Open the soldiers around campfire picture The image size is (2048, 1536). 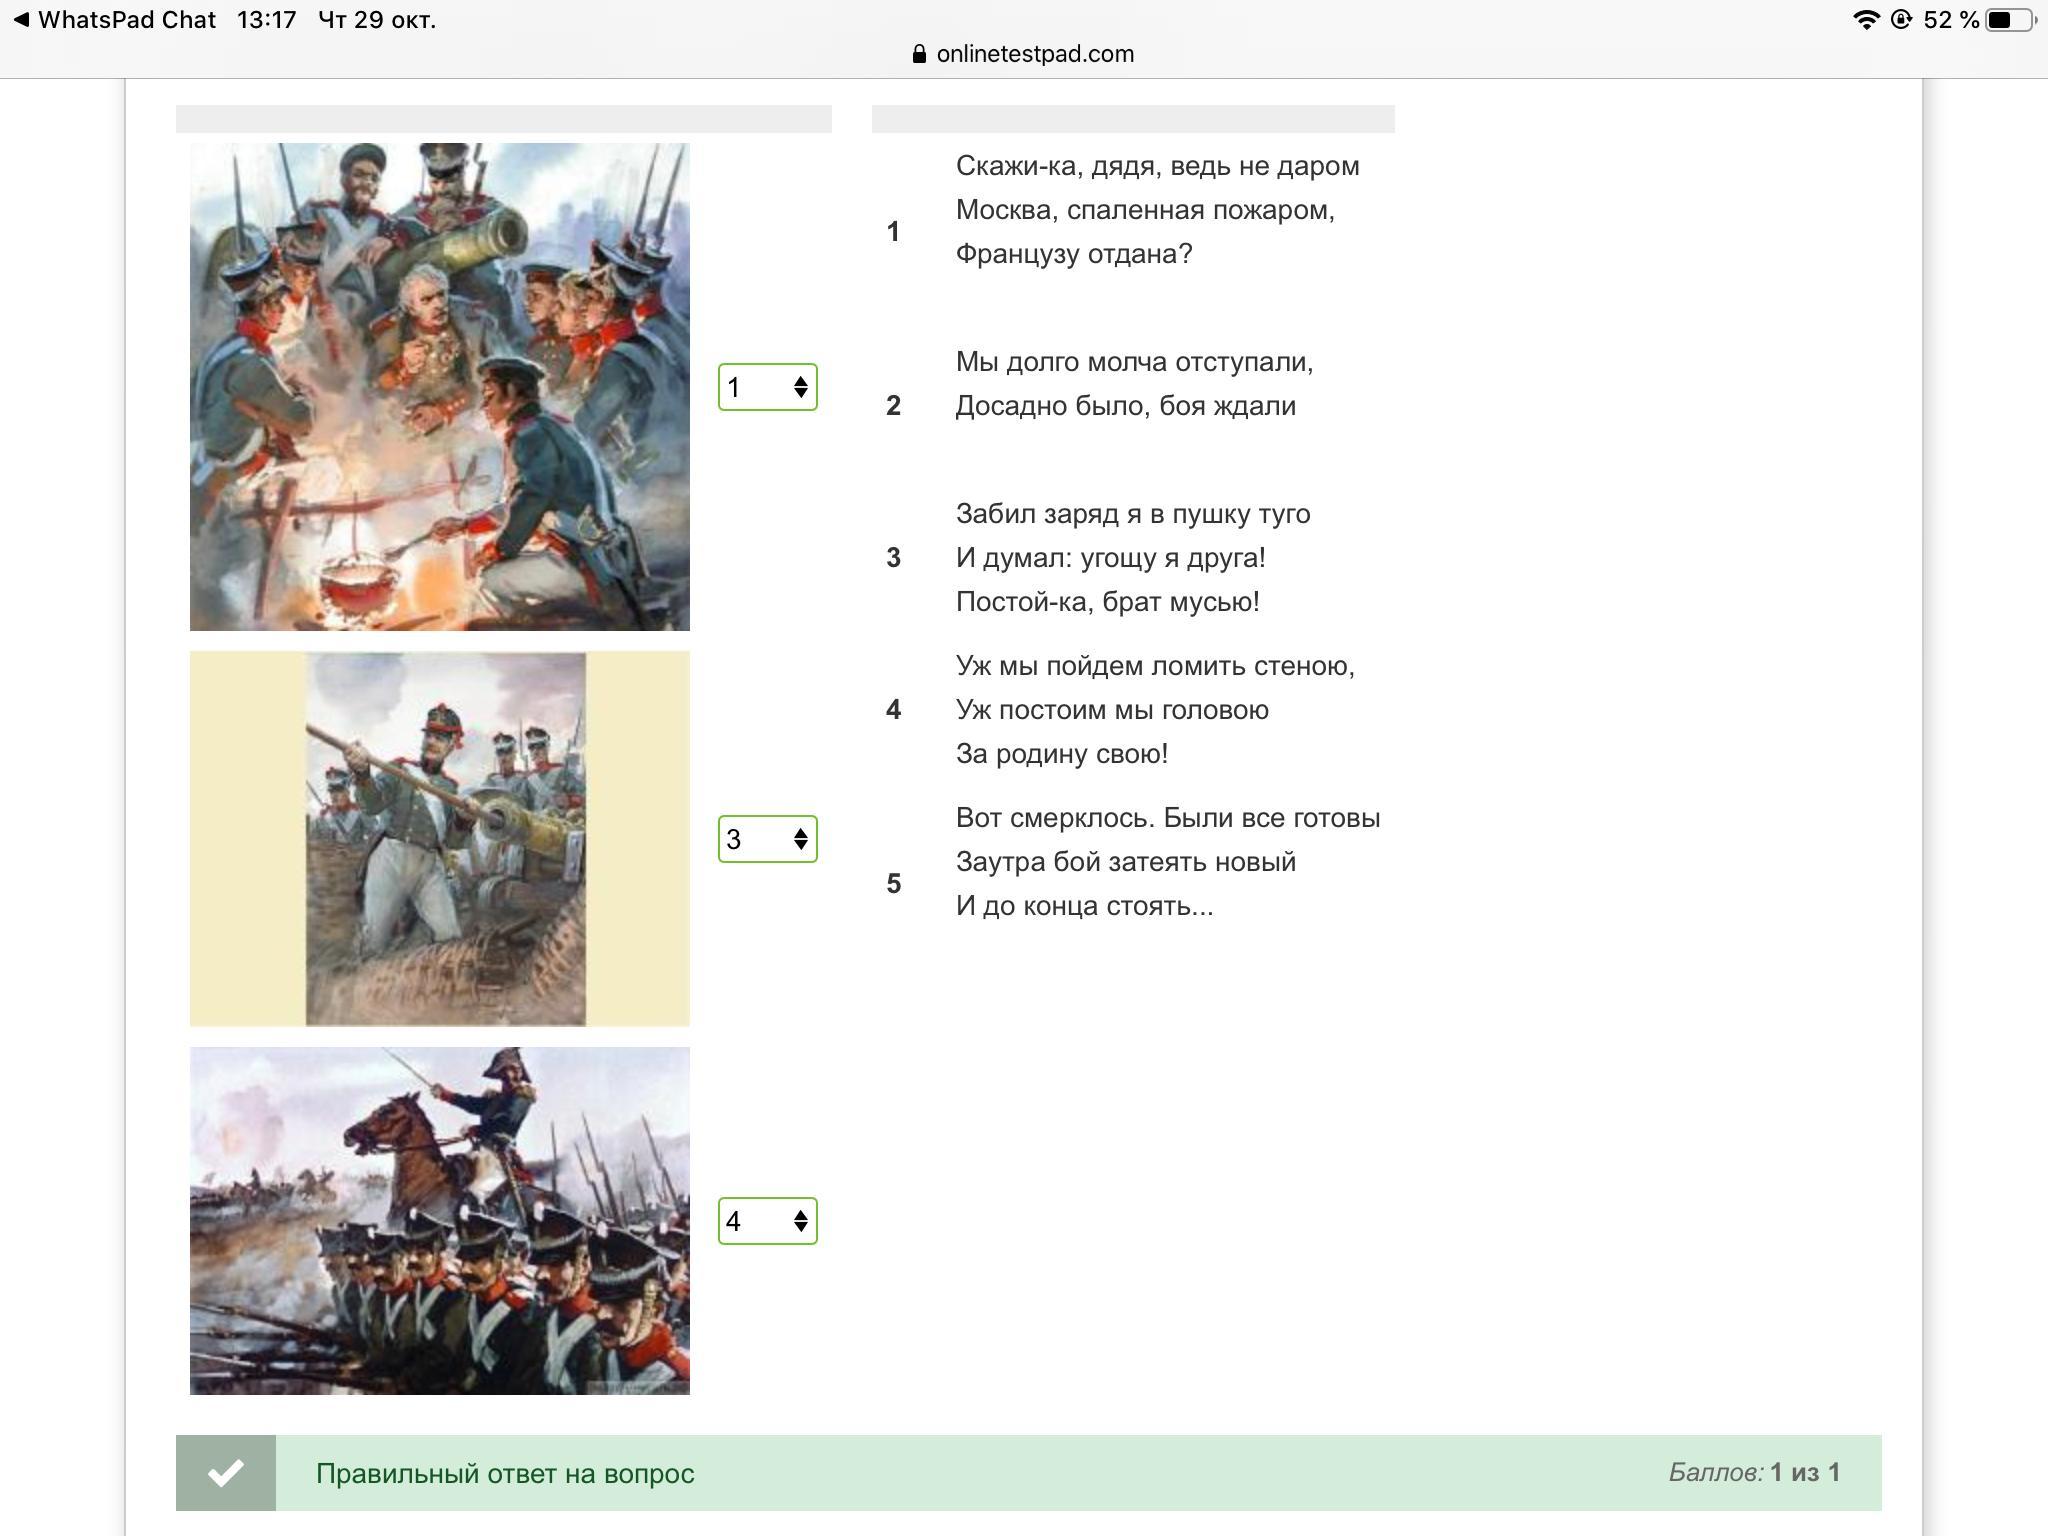coord(439,387)
